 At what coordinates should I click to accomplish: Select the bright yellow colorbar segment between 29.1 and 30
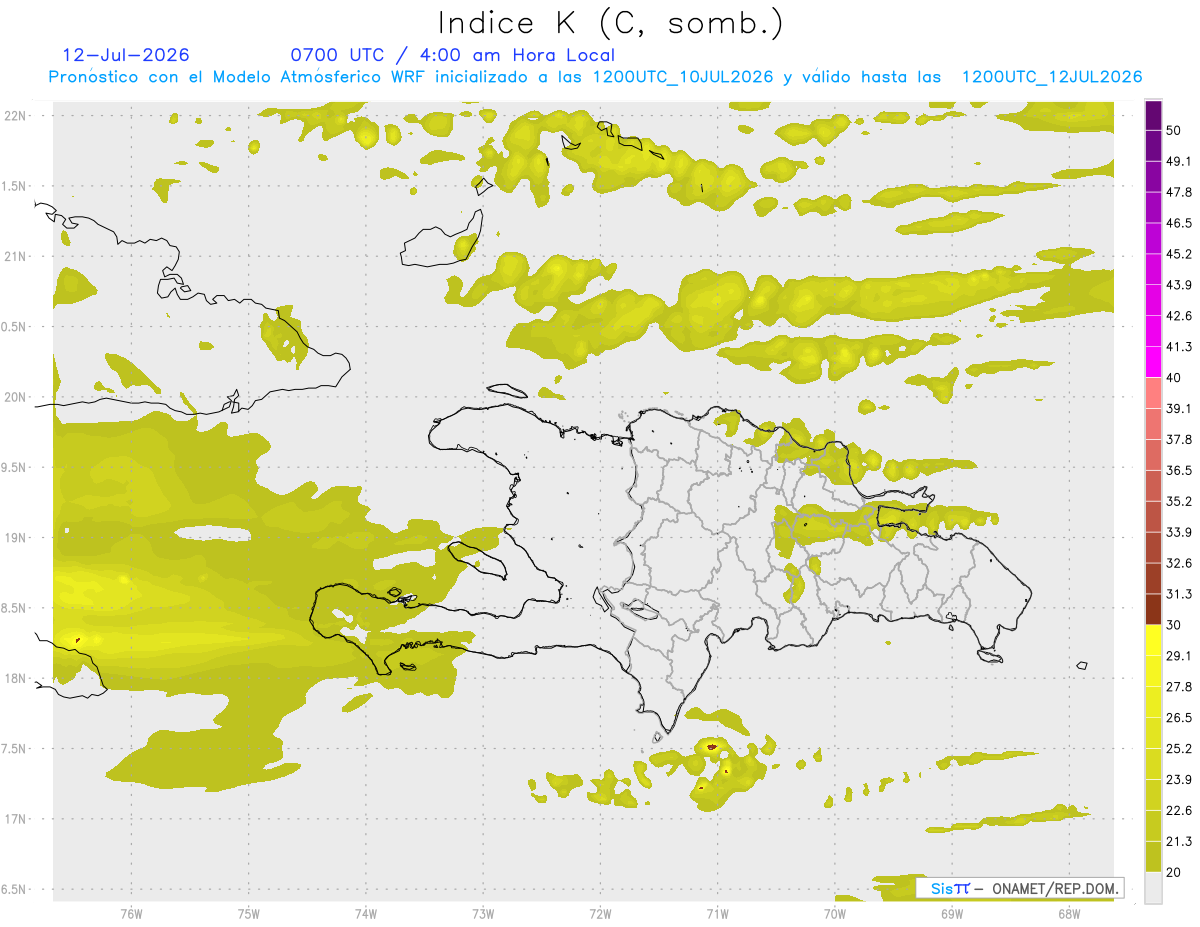1153,640
